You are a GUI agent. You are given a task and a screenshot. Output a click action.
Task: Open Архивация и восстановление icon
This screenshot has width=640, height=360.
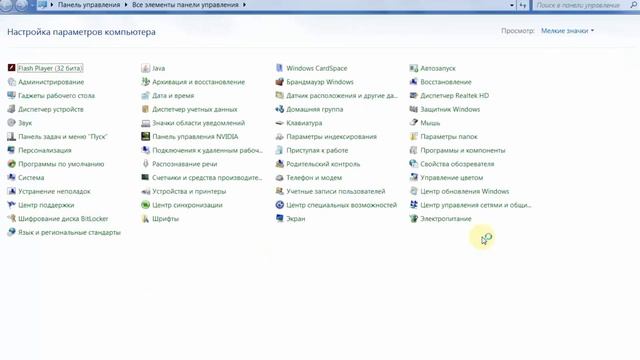(145, 82)
